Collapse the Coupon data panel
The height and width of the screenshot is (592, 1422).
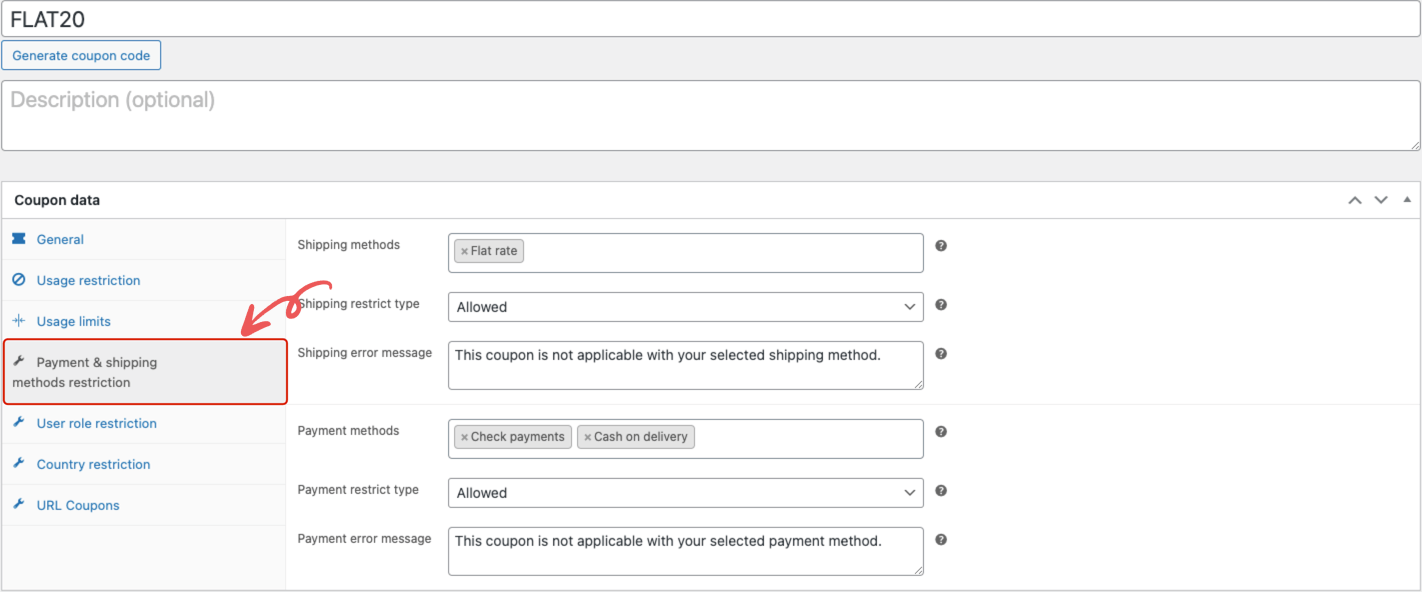[x=1407, y=199]
